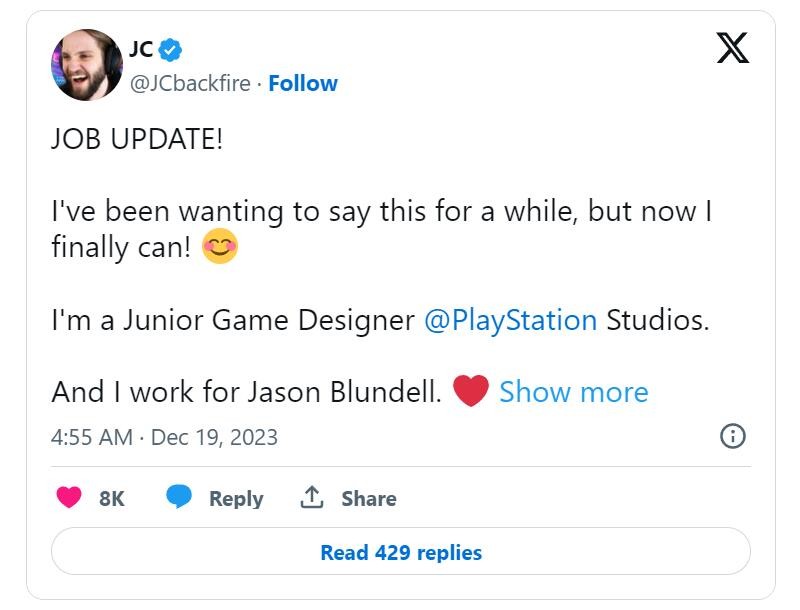Click the Read 429 replies button
The image size is (800, 610).
pos(401,552)
